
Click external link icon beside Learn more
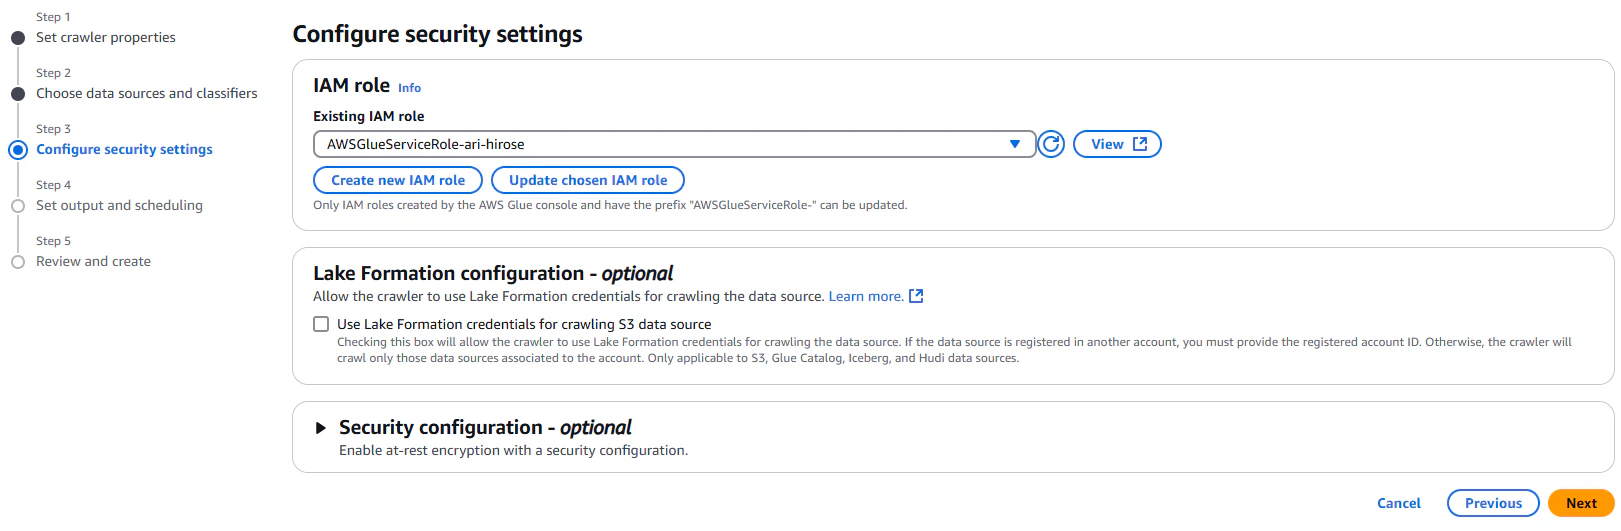tap(916, 296)
